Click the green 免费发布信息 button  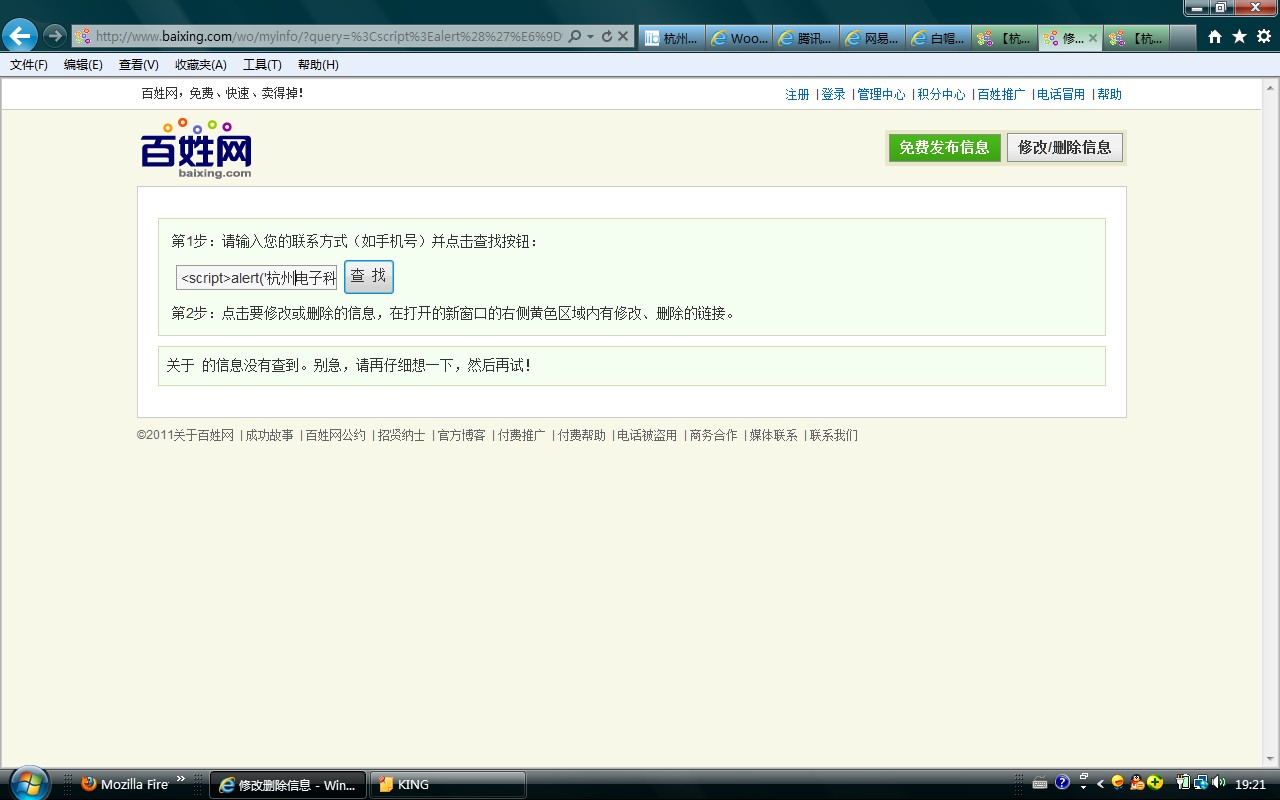coord(944,147)
